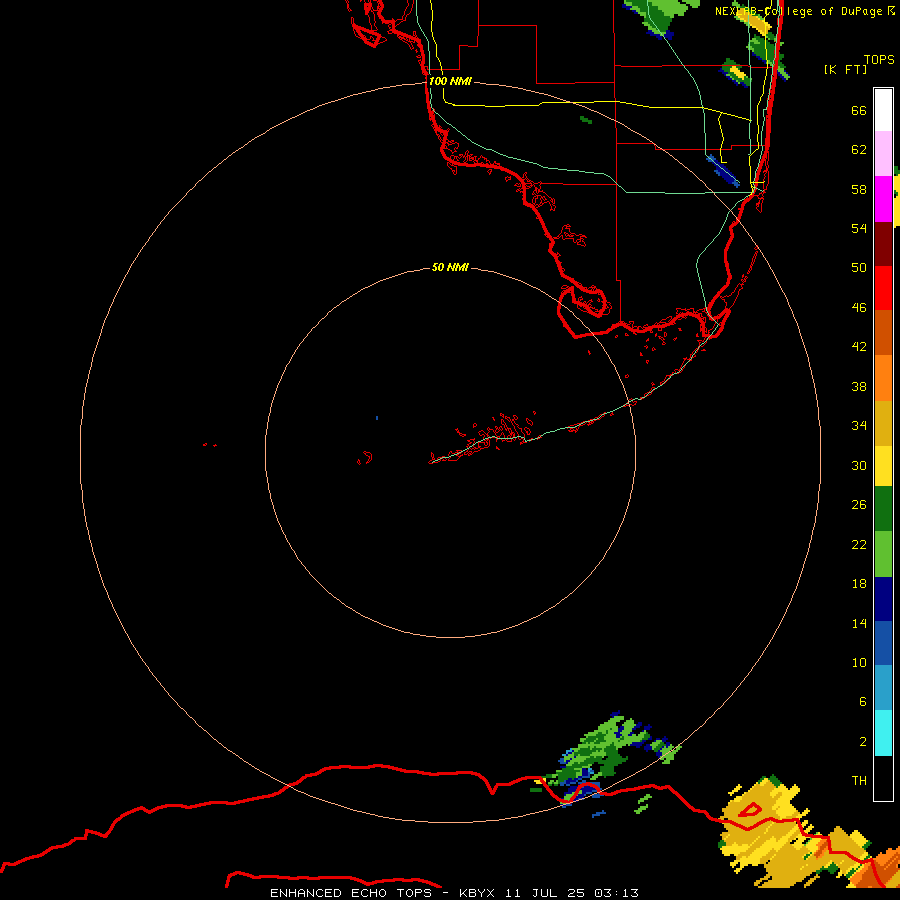This screenshot has width=900, height=900.
Task: Click the legend value '42'
Action: tap(859, 346)
